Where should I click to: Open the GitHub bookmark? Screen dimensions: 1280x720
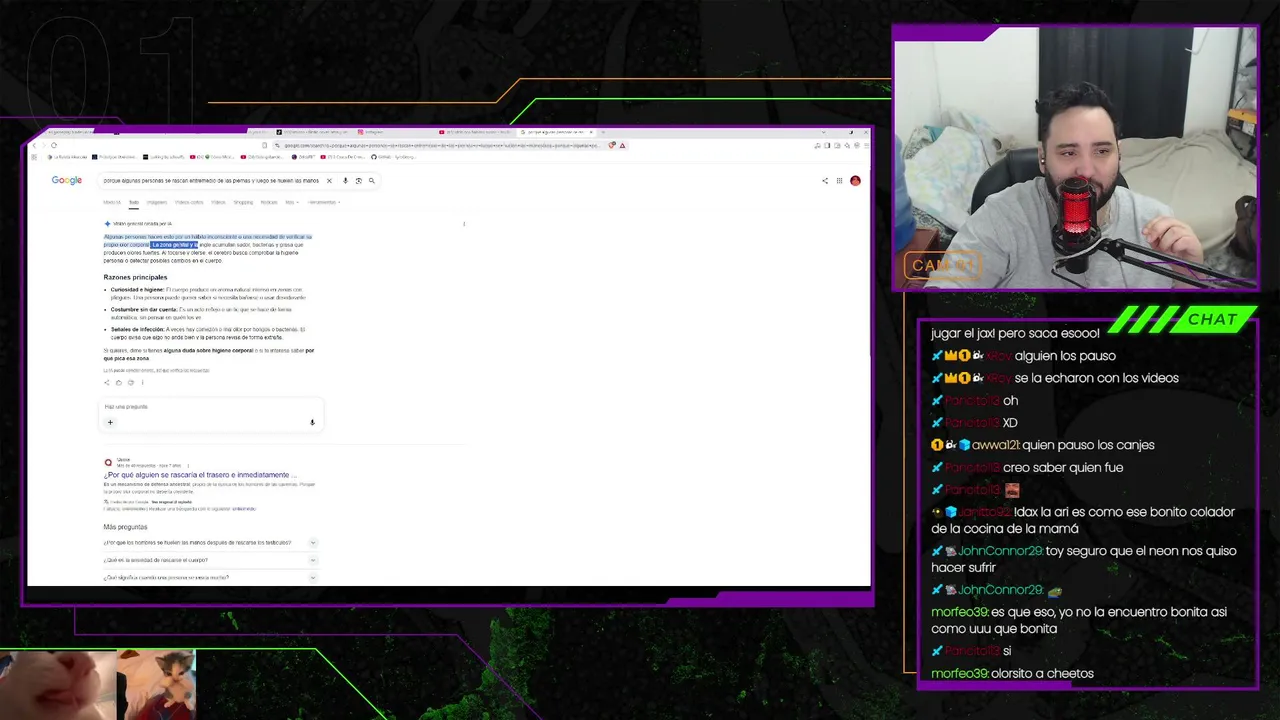click(x=393, y=157)
